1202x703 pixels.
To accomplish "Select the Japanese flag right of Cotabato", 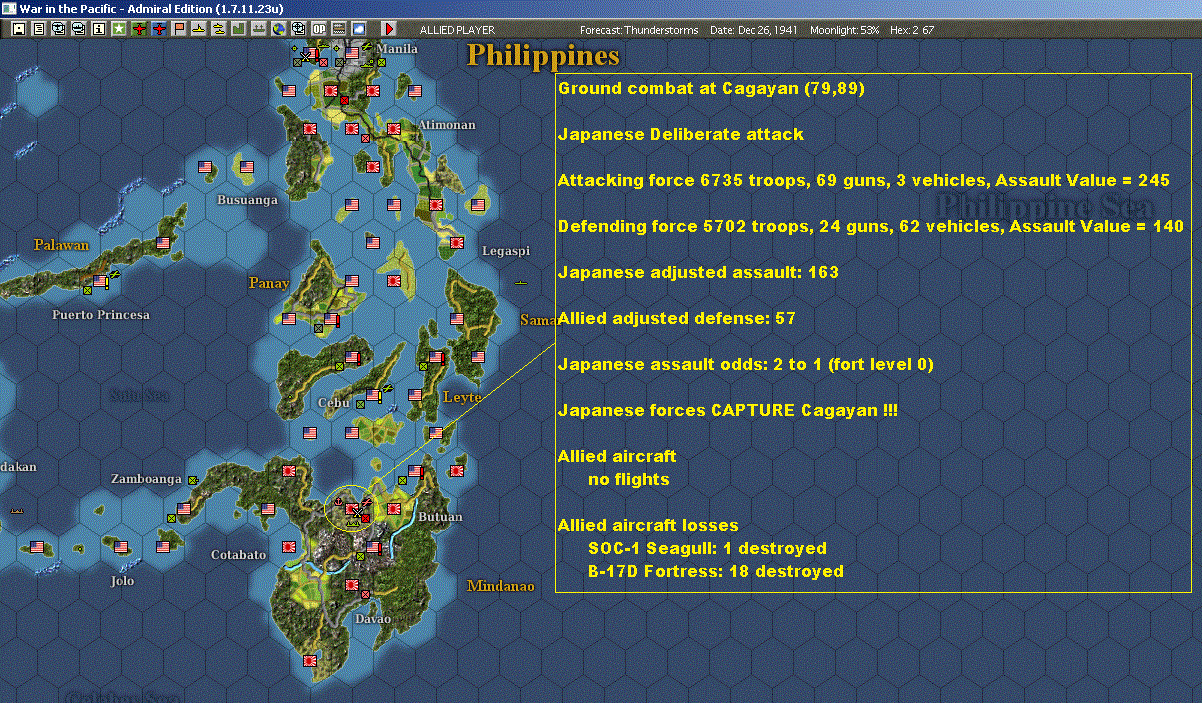I will (290, 546).
